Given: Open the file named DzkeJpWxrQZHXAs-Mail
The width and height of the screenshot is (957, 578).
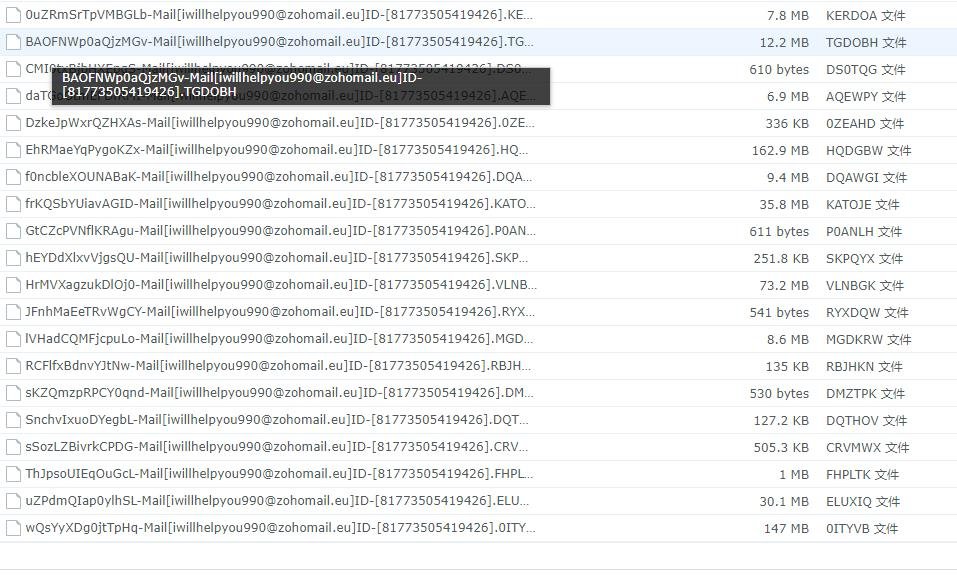Looking at the screenshot, I should tap(280, 123).
